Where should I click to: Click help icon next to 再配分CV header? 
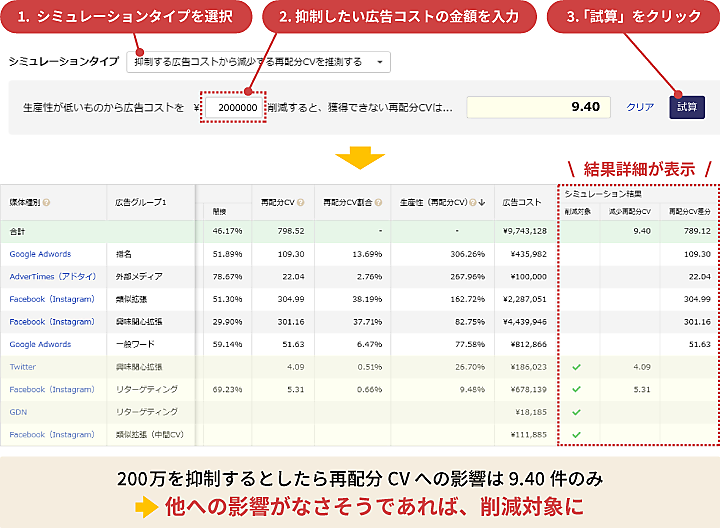point(300,202)
